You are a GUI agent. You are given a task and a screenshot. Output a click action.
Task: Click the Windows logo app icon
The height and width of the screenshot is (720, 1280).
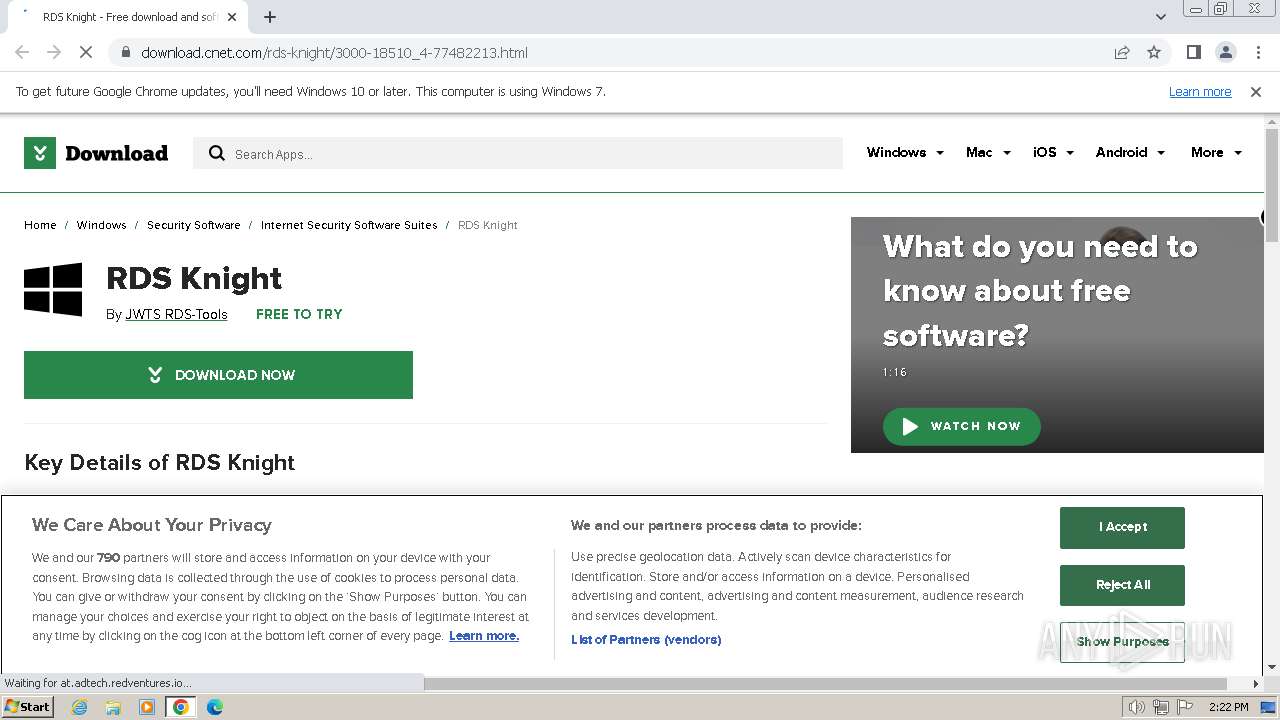click(53, 290)
